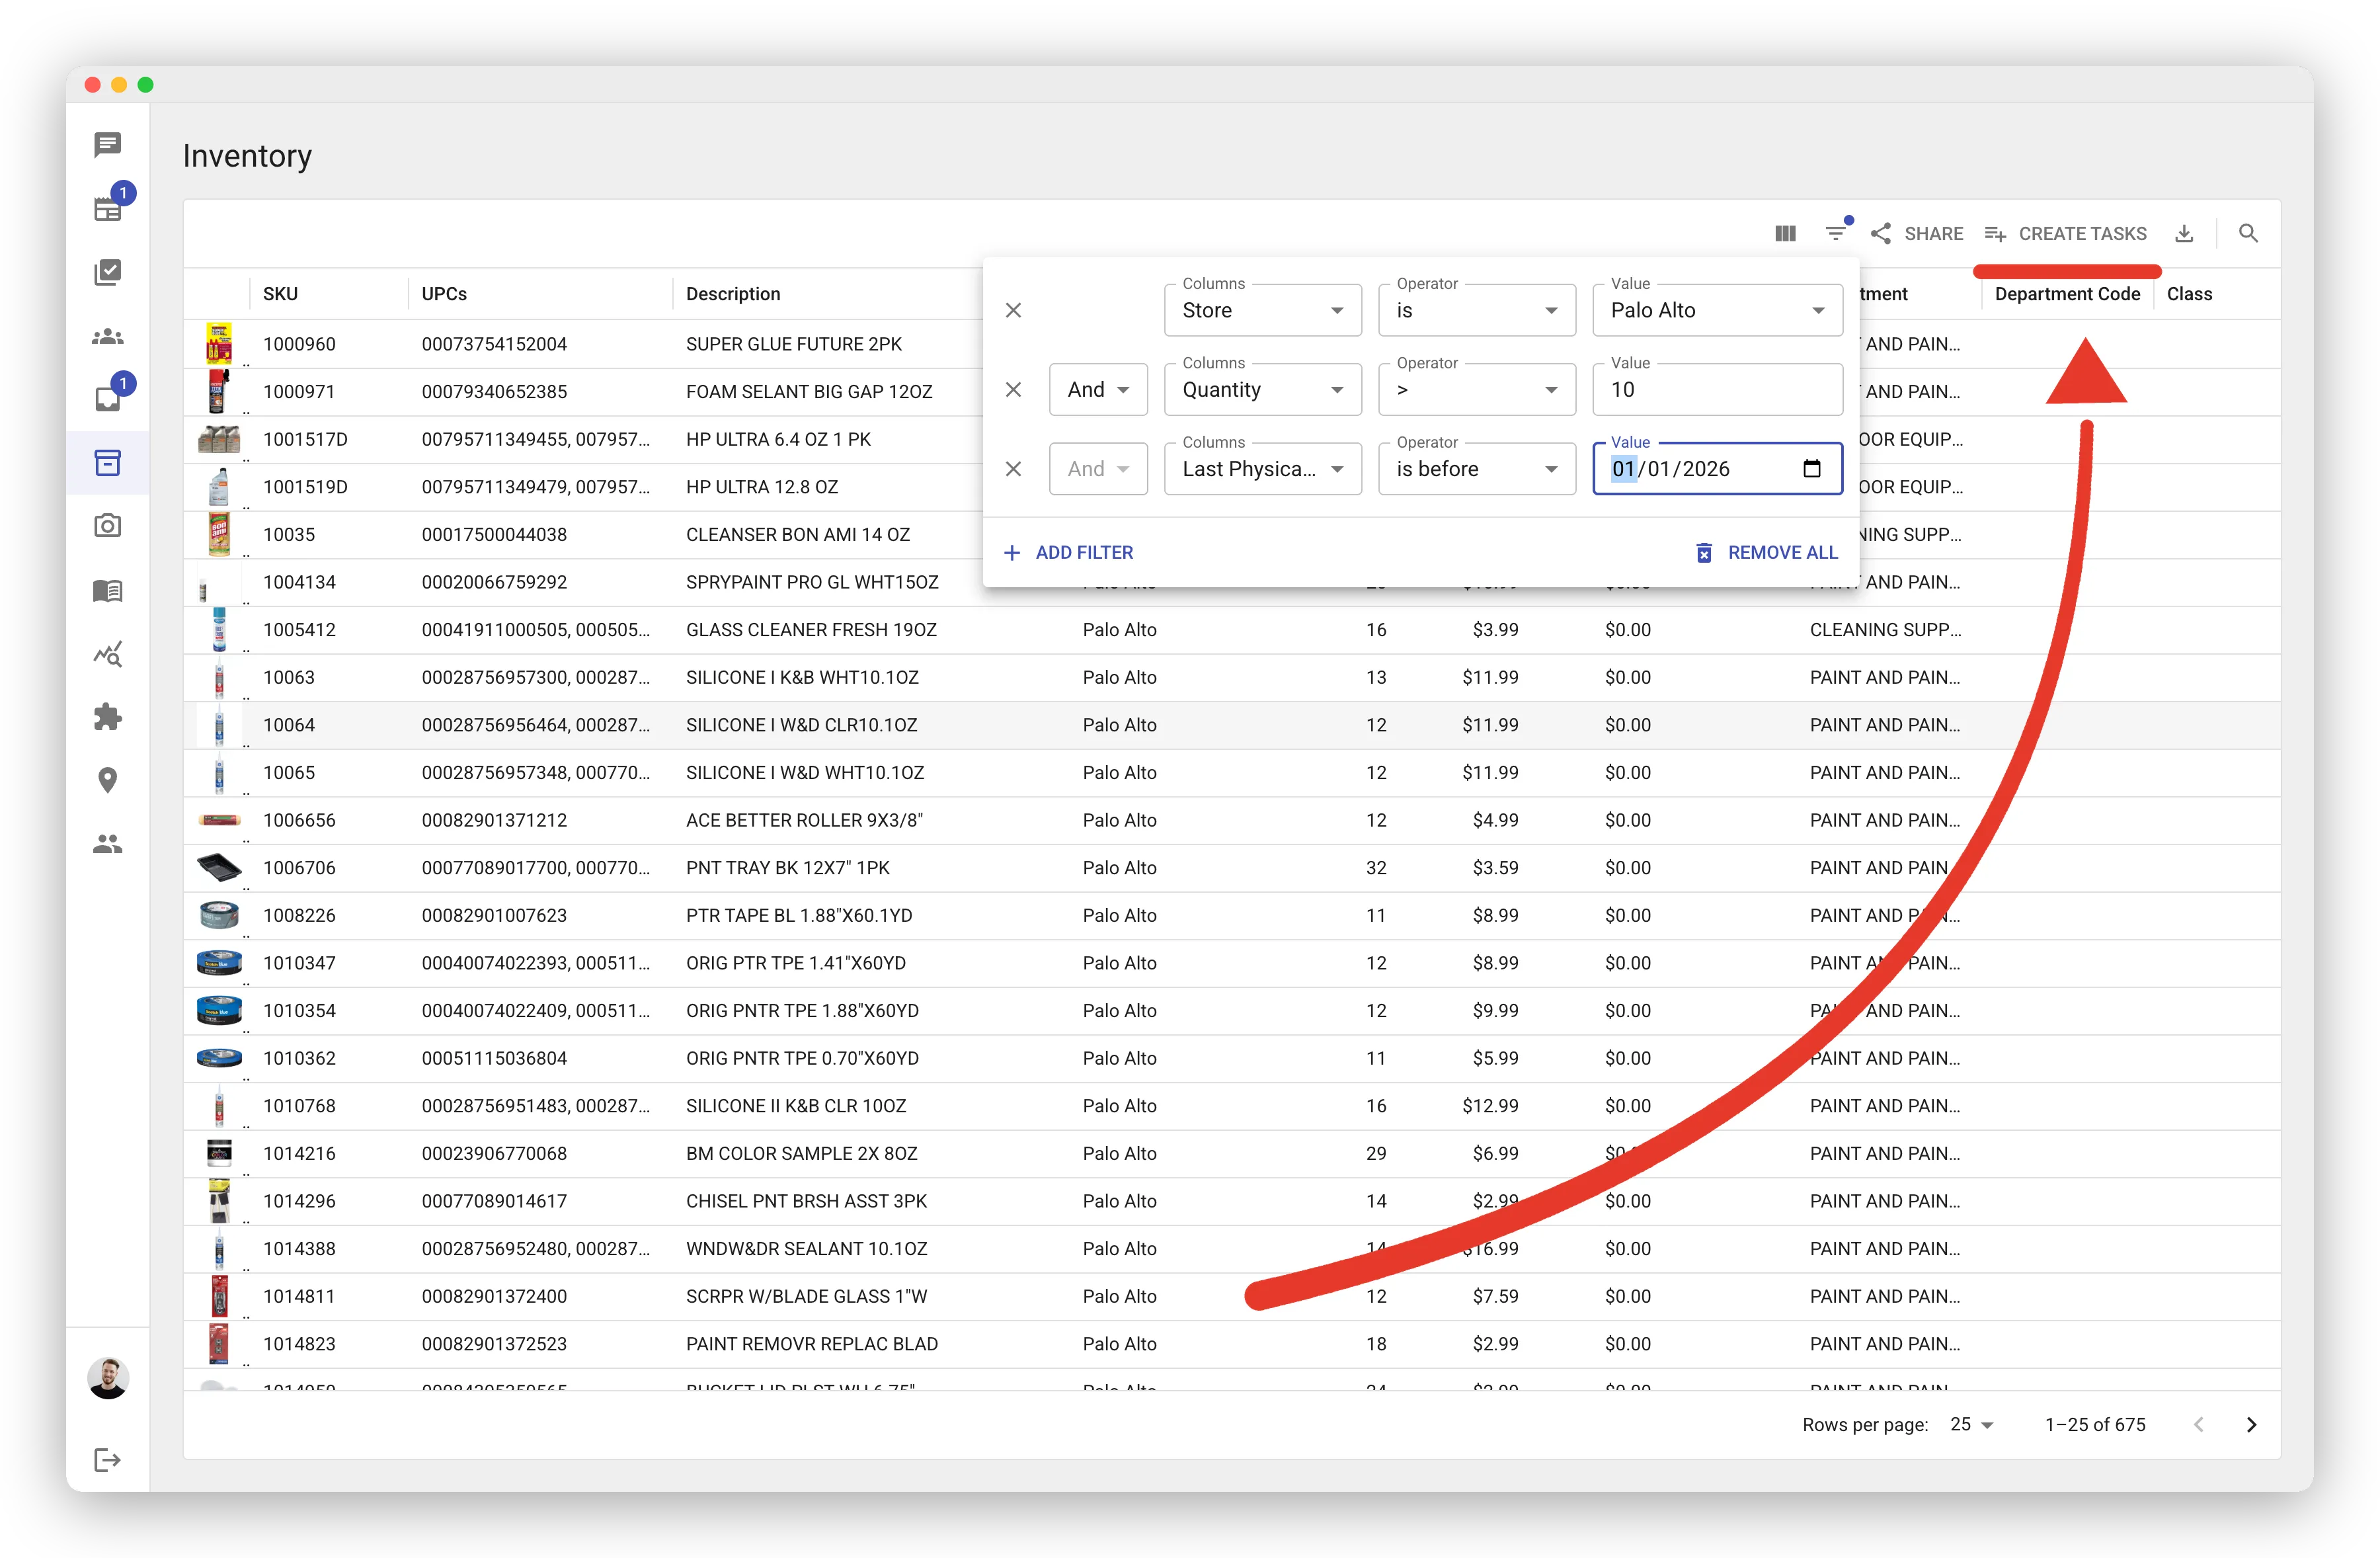Click the CREATE TASKS button
Screen dimensions: 2380x1558
[2065, 234]
